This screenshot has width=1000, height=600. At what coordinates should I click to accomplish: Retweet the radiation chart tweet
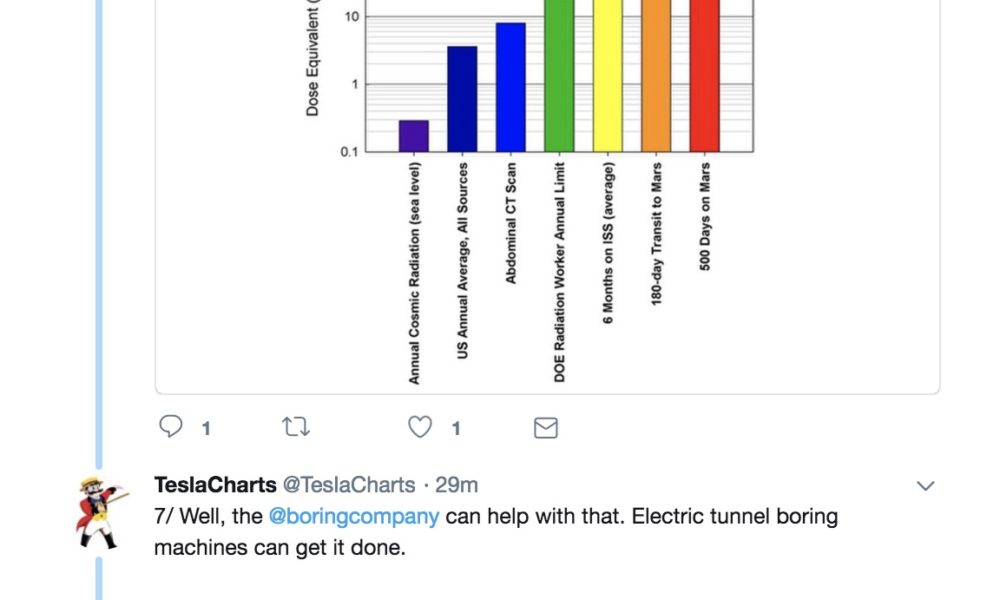pos(296,427)
